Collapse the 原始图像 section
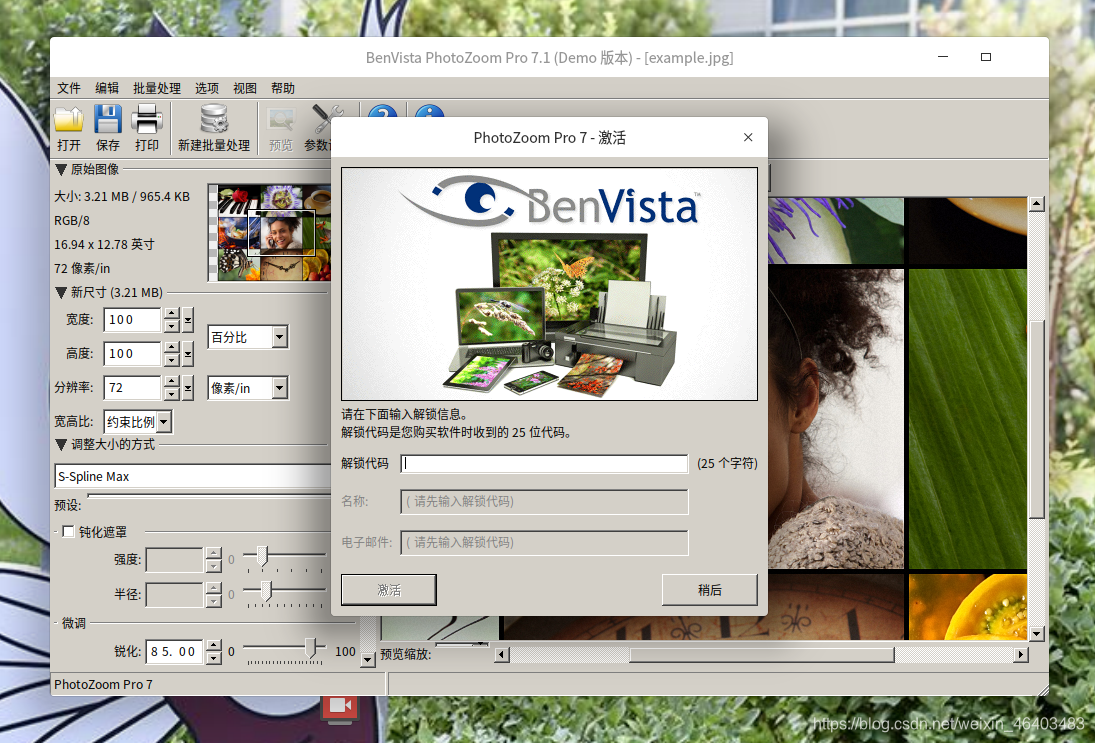Screen dimensions: 1095x743 point(61,170)
